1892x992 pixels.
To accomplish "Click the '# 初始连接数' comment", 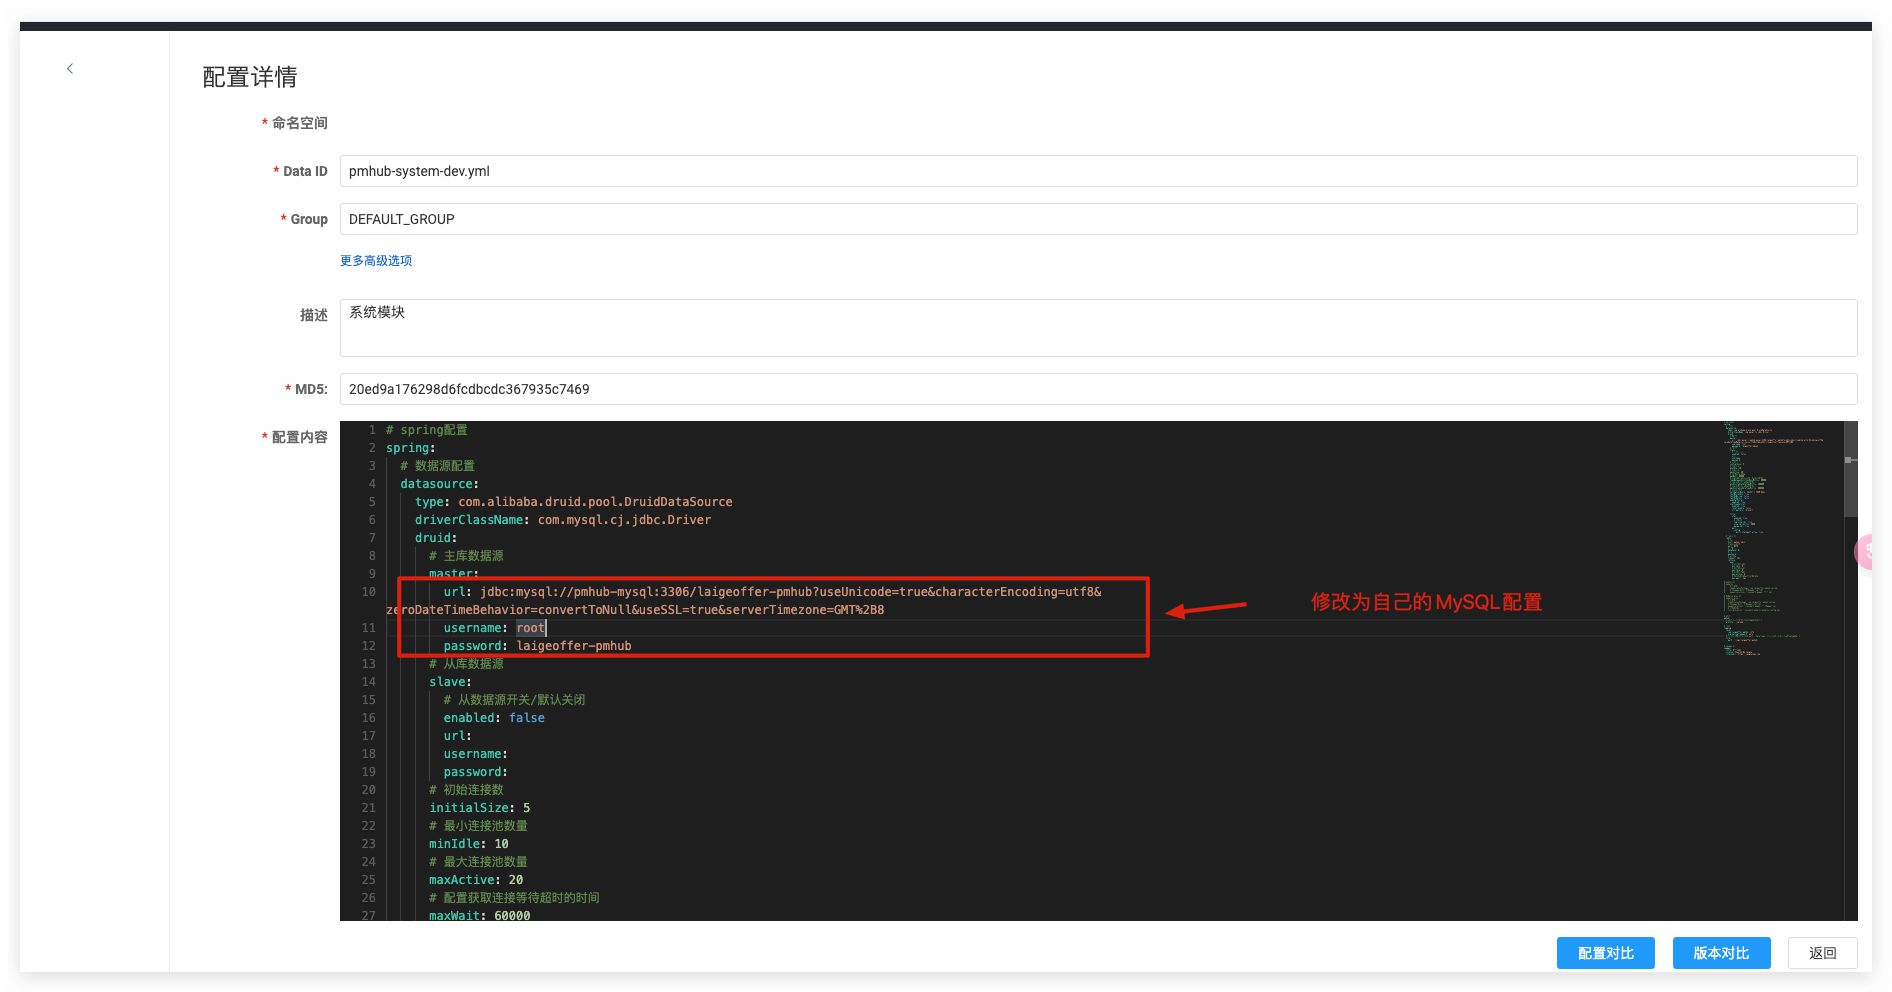I will (x=466, y=790).
